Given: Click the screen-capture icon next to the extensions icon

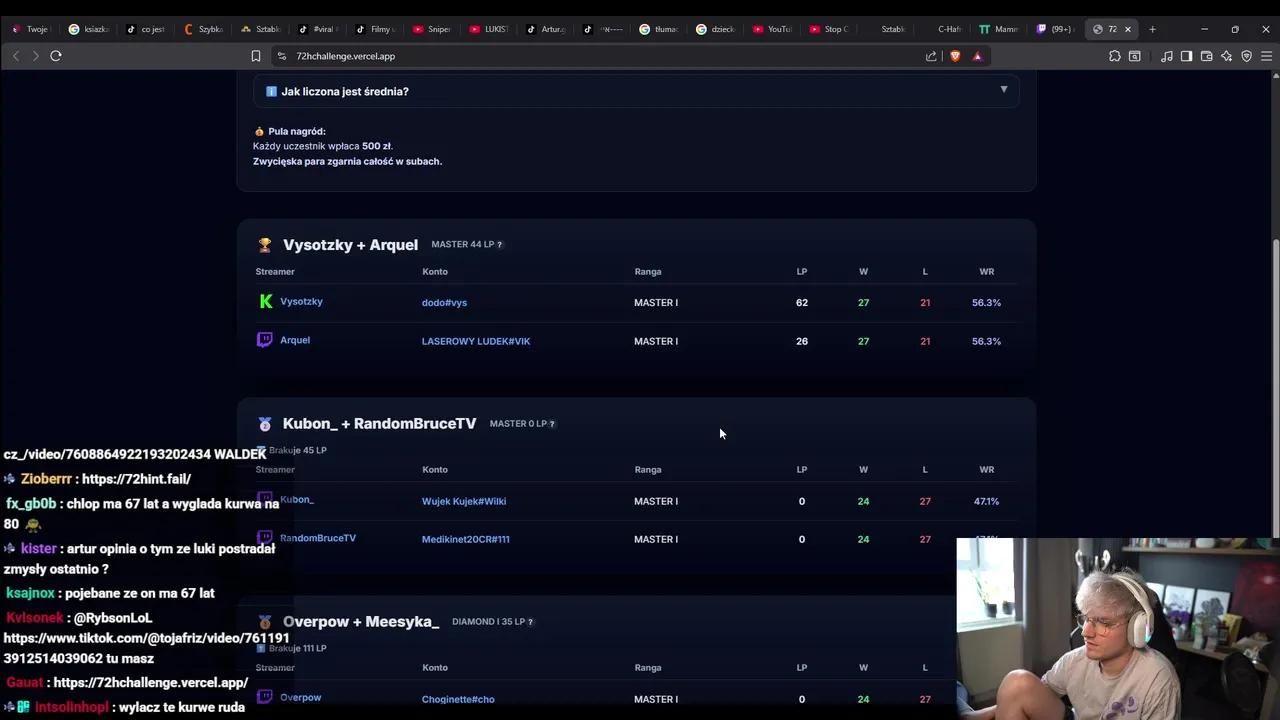Looking at the screenshot, I should [1135, 56].
